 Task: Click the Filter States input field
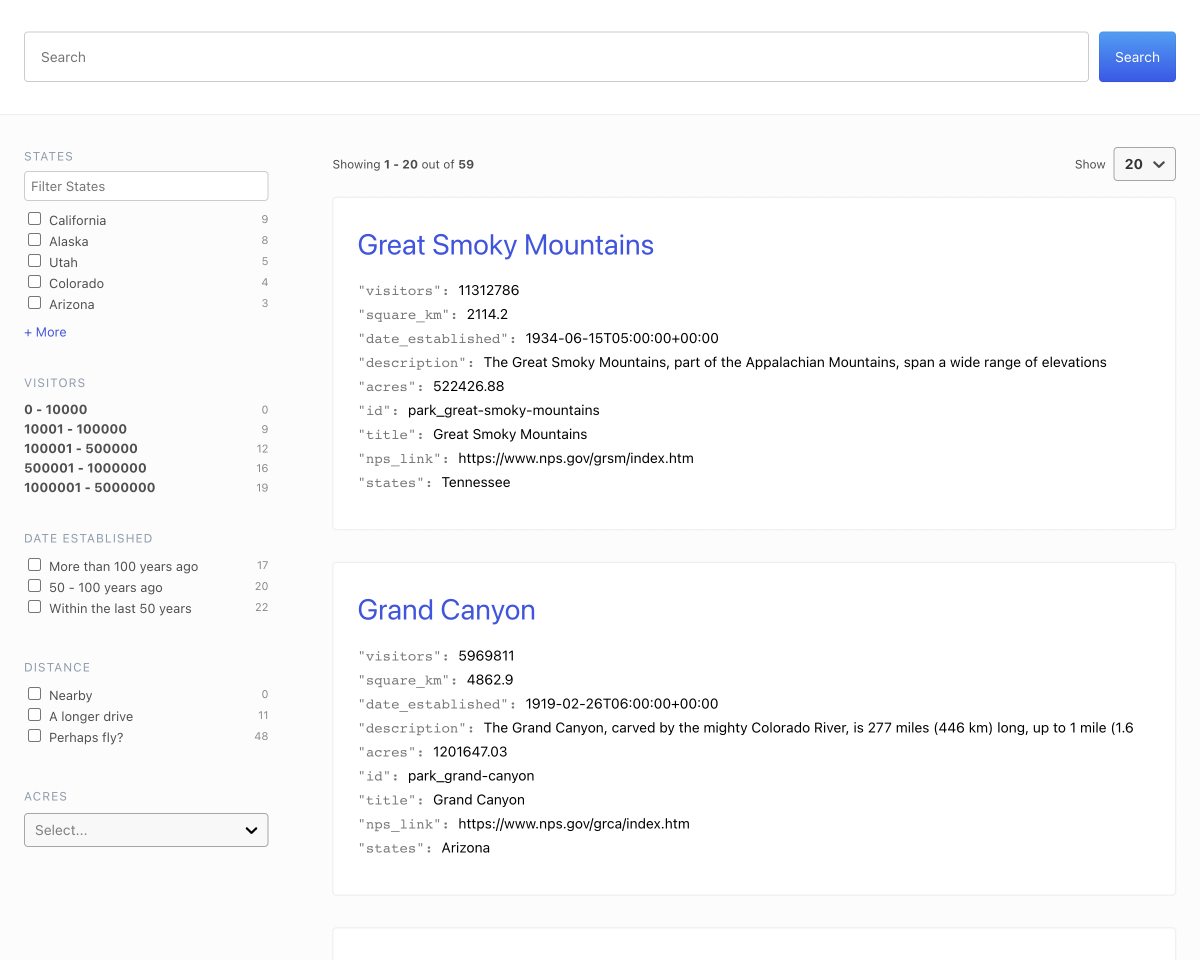click(x=146, y=185)
